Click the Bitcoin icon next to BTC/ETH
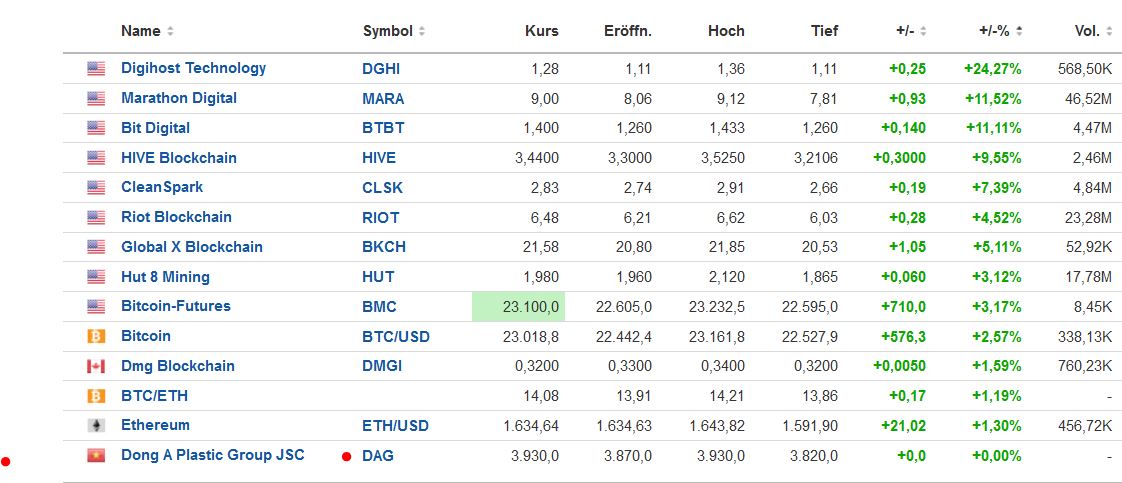Viewport: 1122px width, 483px height. (96, 396)
